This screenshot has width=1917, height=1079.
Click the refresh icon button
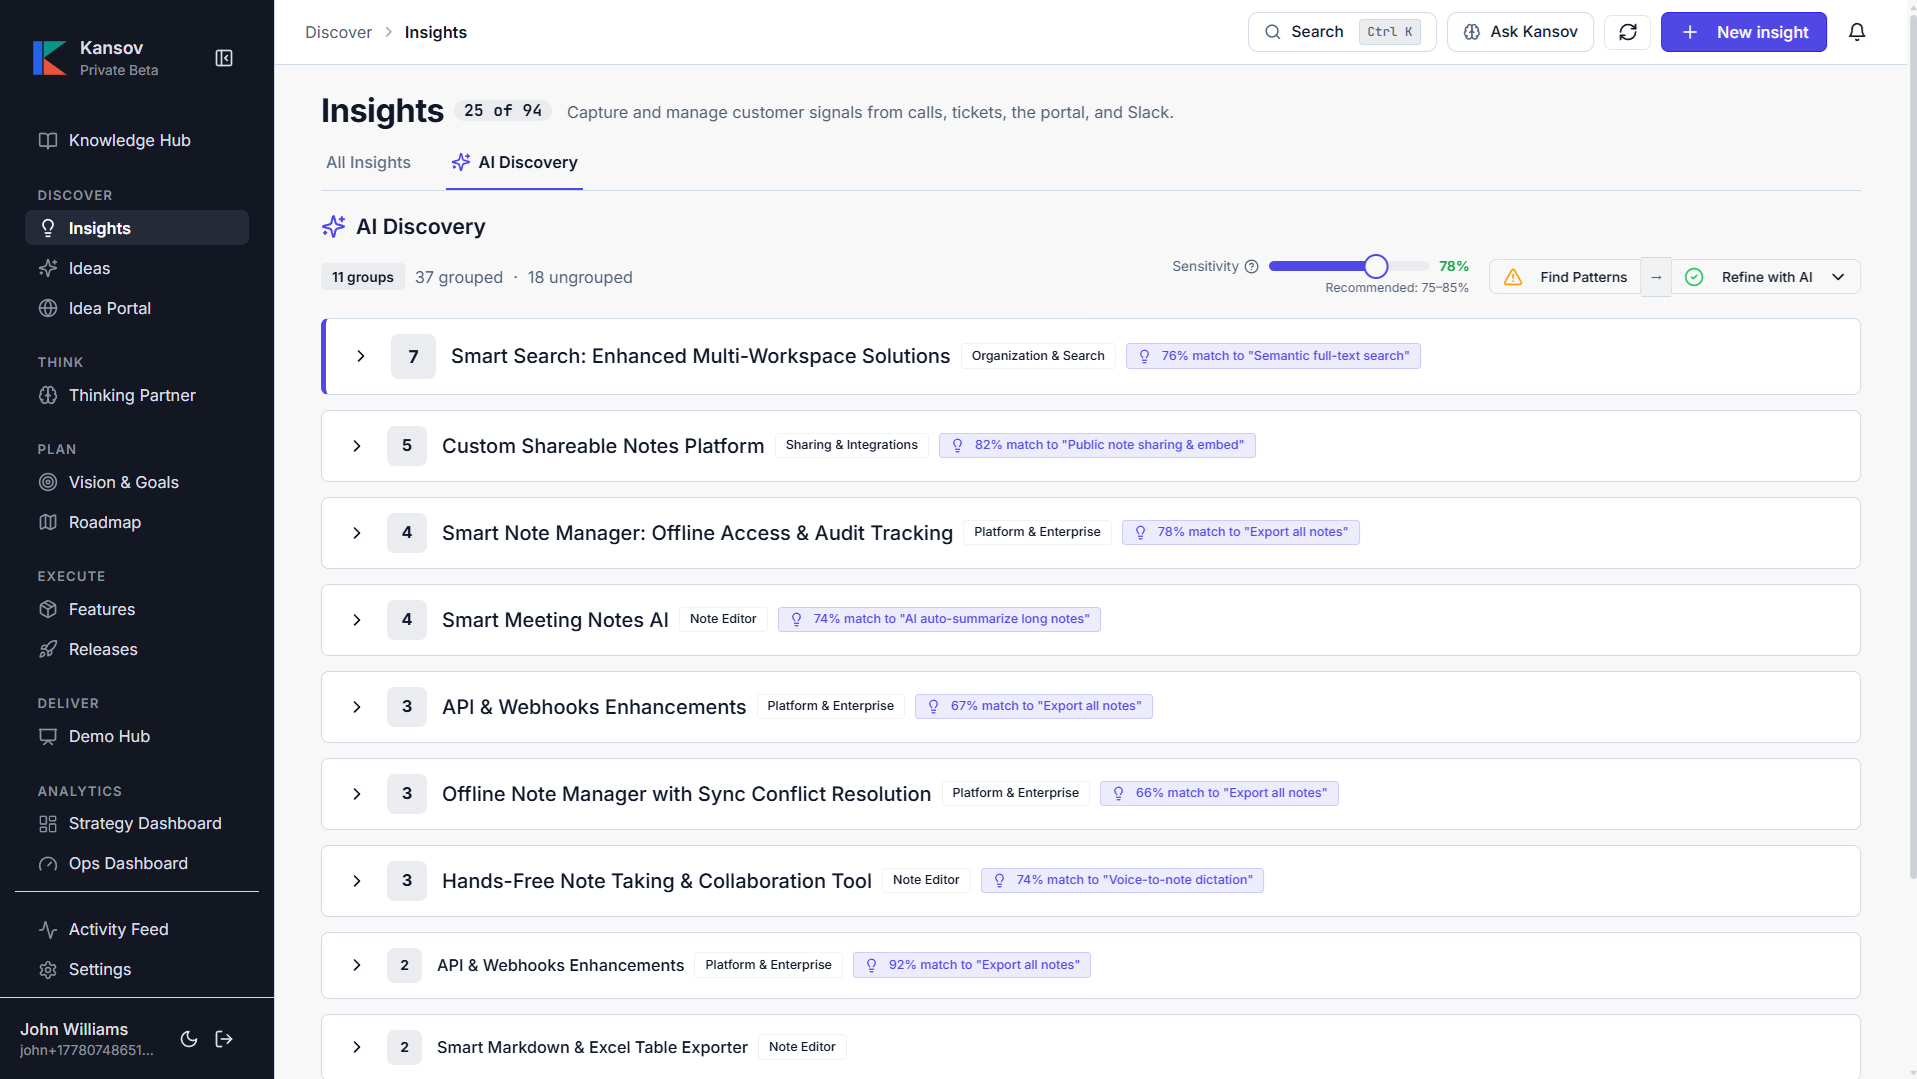[1627, 32]
